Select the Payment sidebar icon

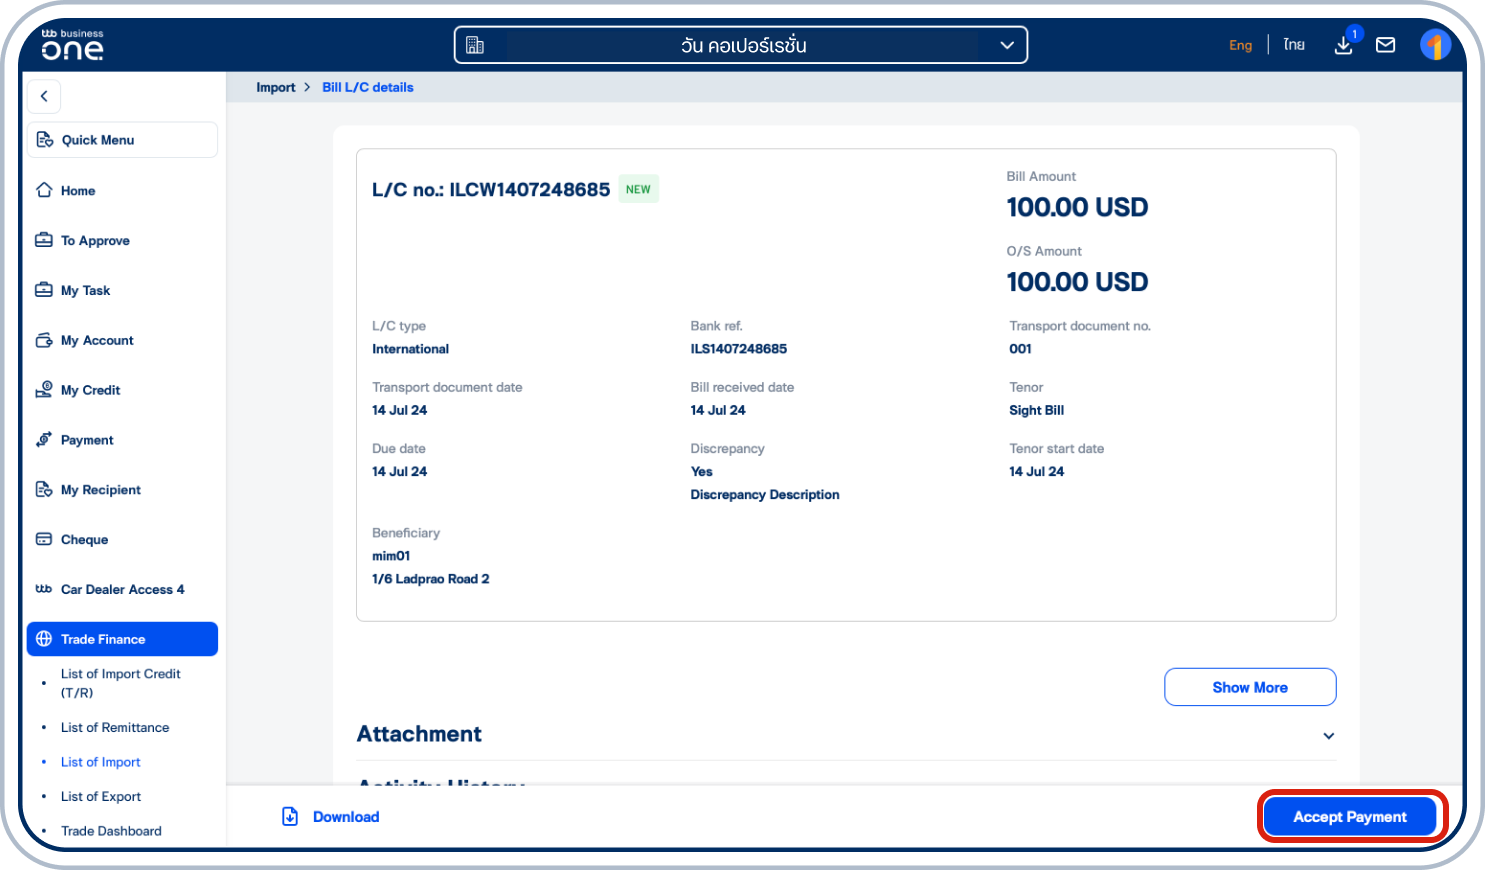tap(44, 440)
